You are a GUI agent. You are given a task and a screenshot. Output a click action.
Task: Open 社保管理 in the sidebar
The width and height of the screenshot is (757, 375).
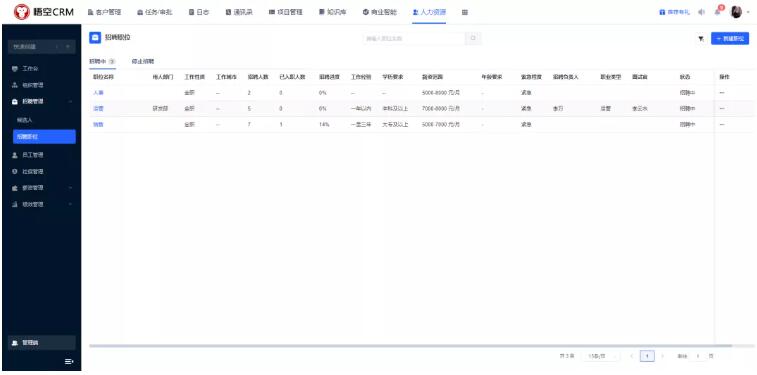click(42, 171)
